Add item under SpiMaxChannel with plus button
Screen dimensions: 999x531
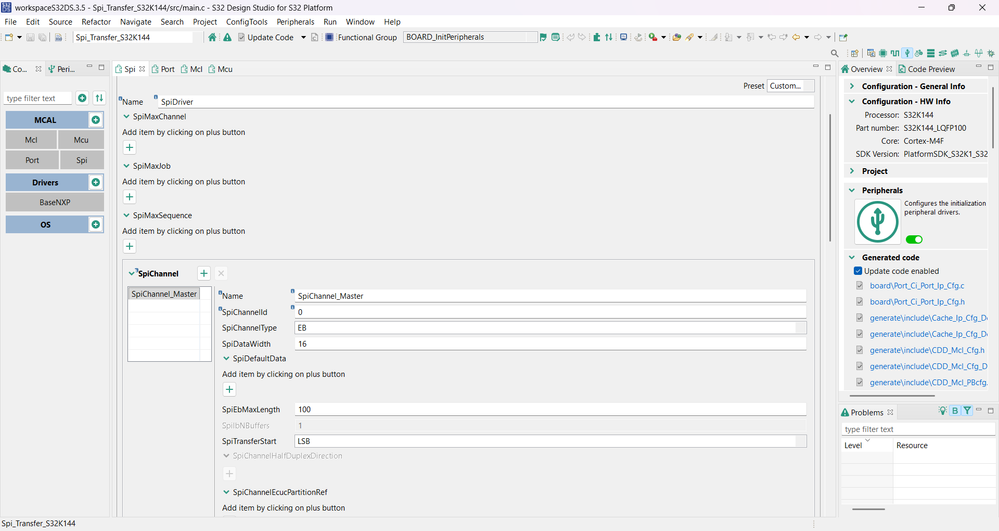coord(129,147)
